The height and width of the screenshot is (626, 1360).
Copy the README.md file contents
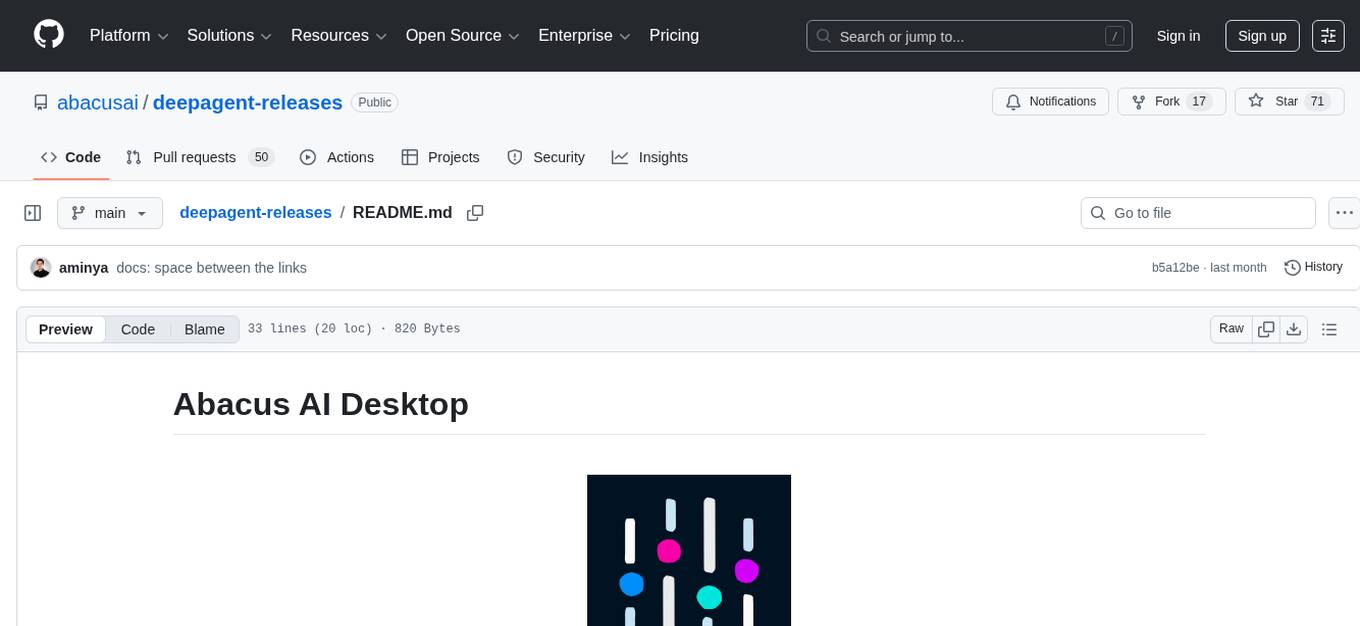click(x=1266, y=328)
